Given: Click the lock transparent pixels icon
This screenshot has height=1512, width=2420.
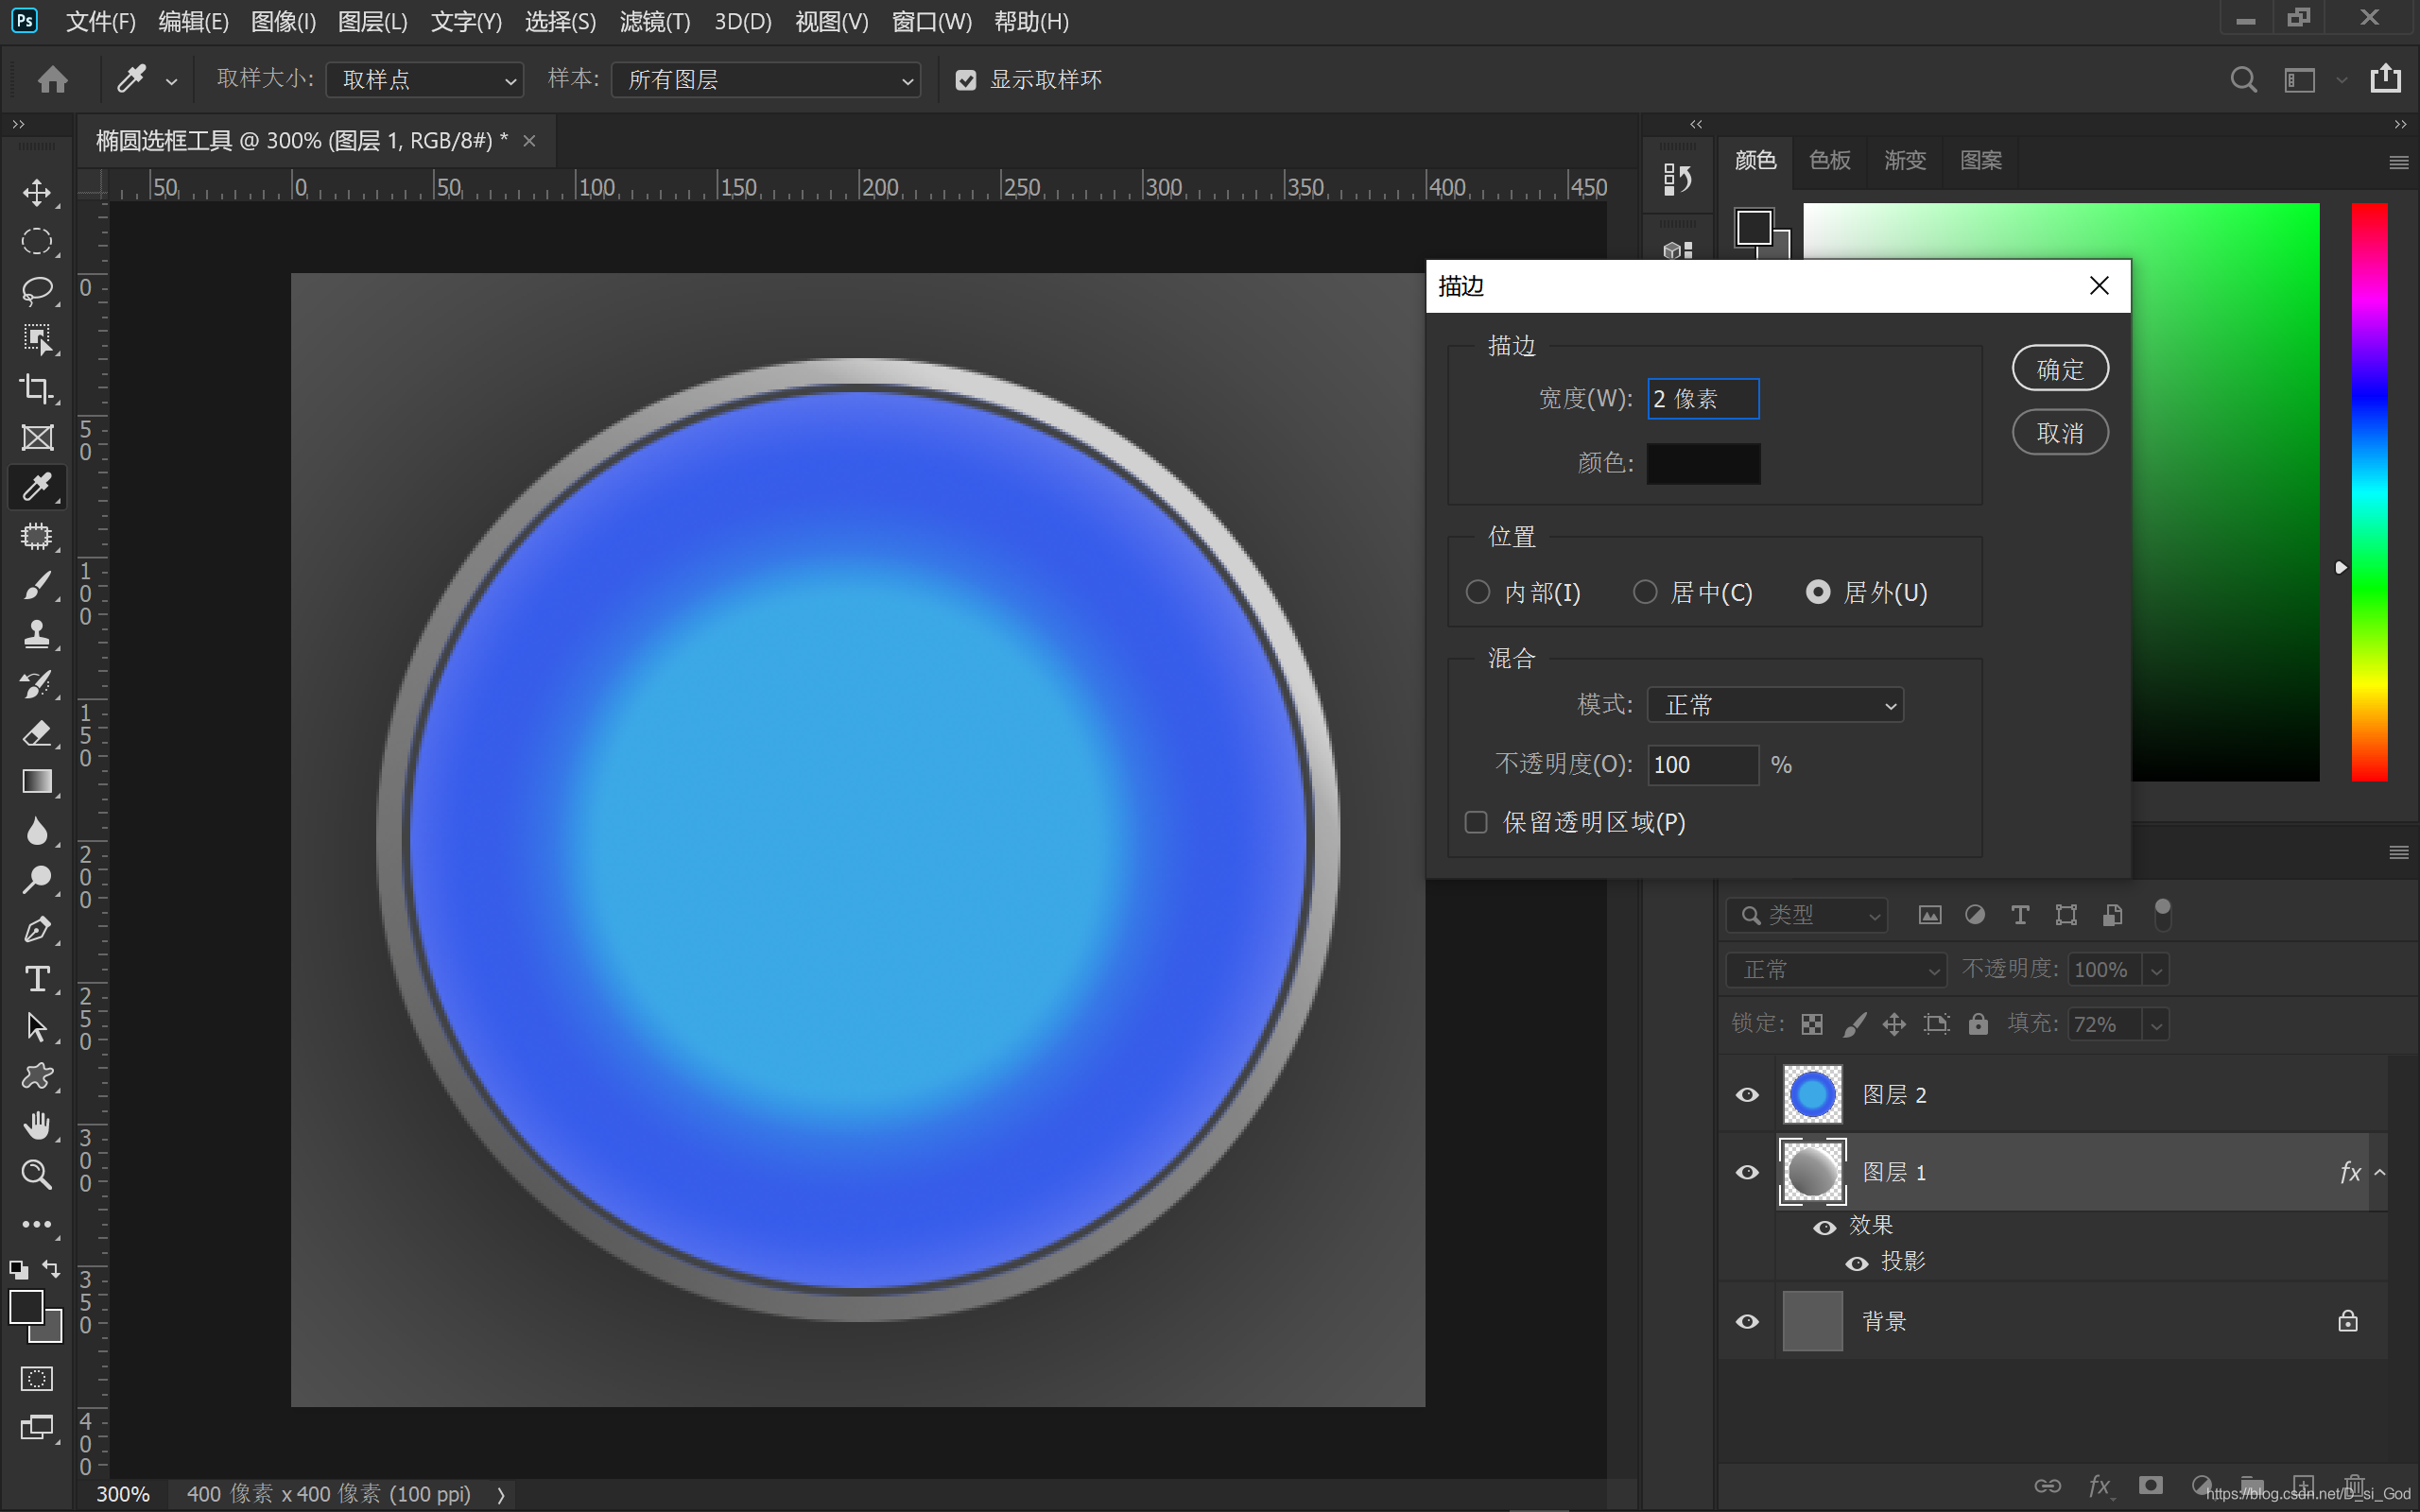Looking at the screenshot, I should (1811, 1024).
